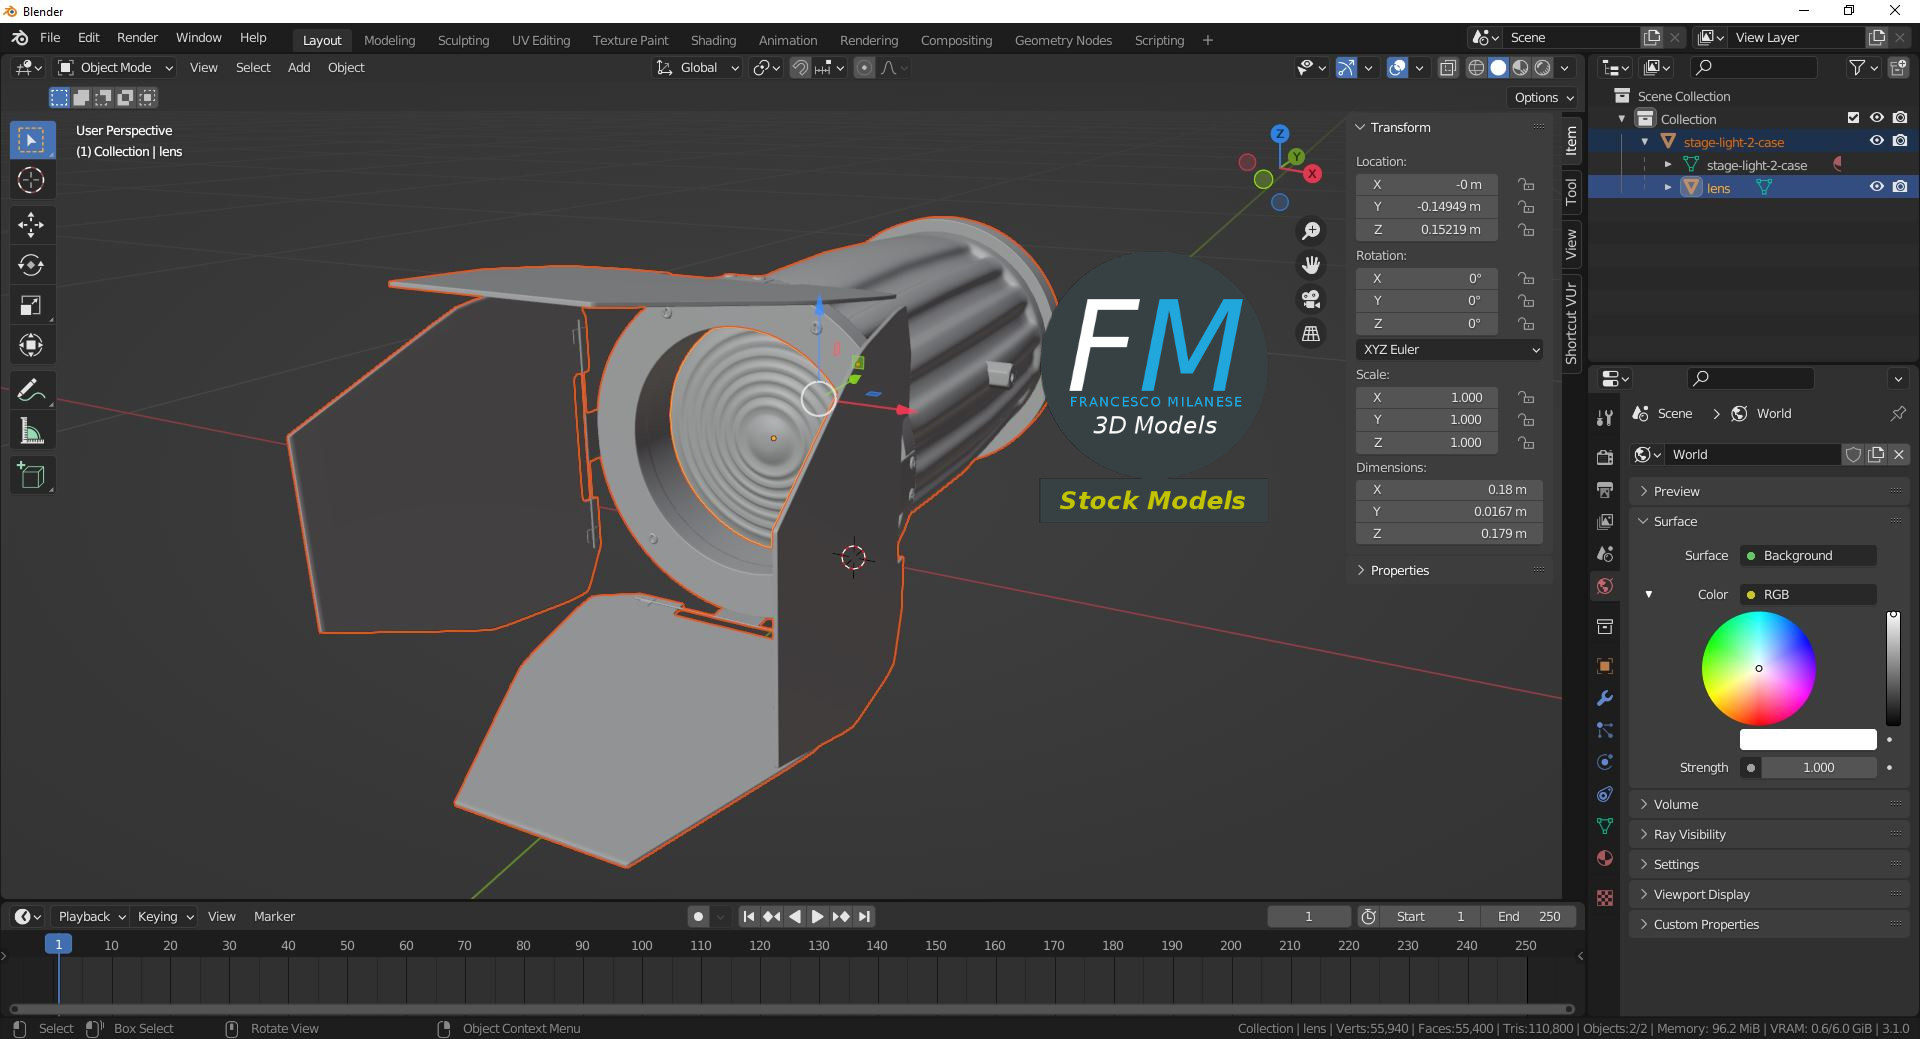Jump to last frame

click(x=864, y=916)
